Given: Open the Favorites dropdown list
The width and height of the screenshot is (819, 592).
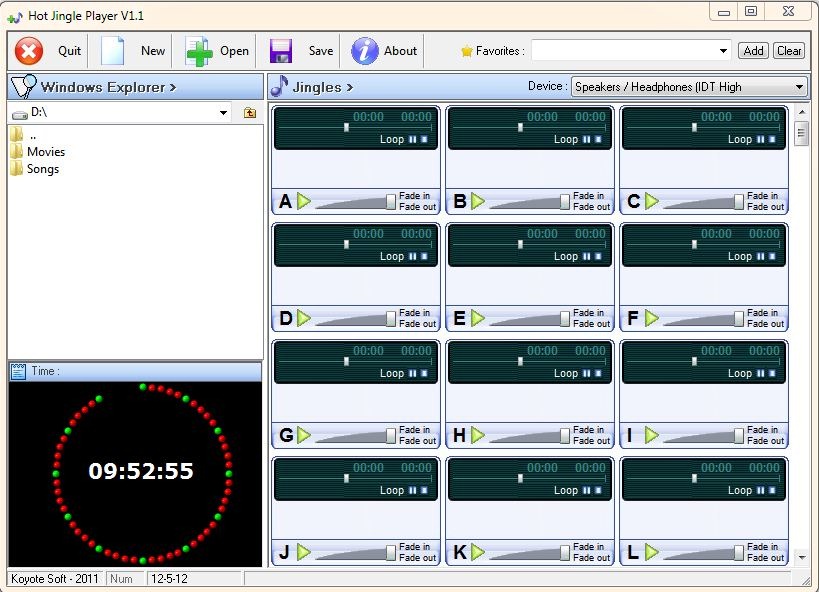Looking at the screenshot, I should click(x=724, y=51).
